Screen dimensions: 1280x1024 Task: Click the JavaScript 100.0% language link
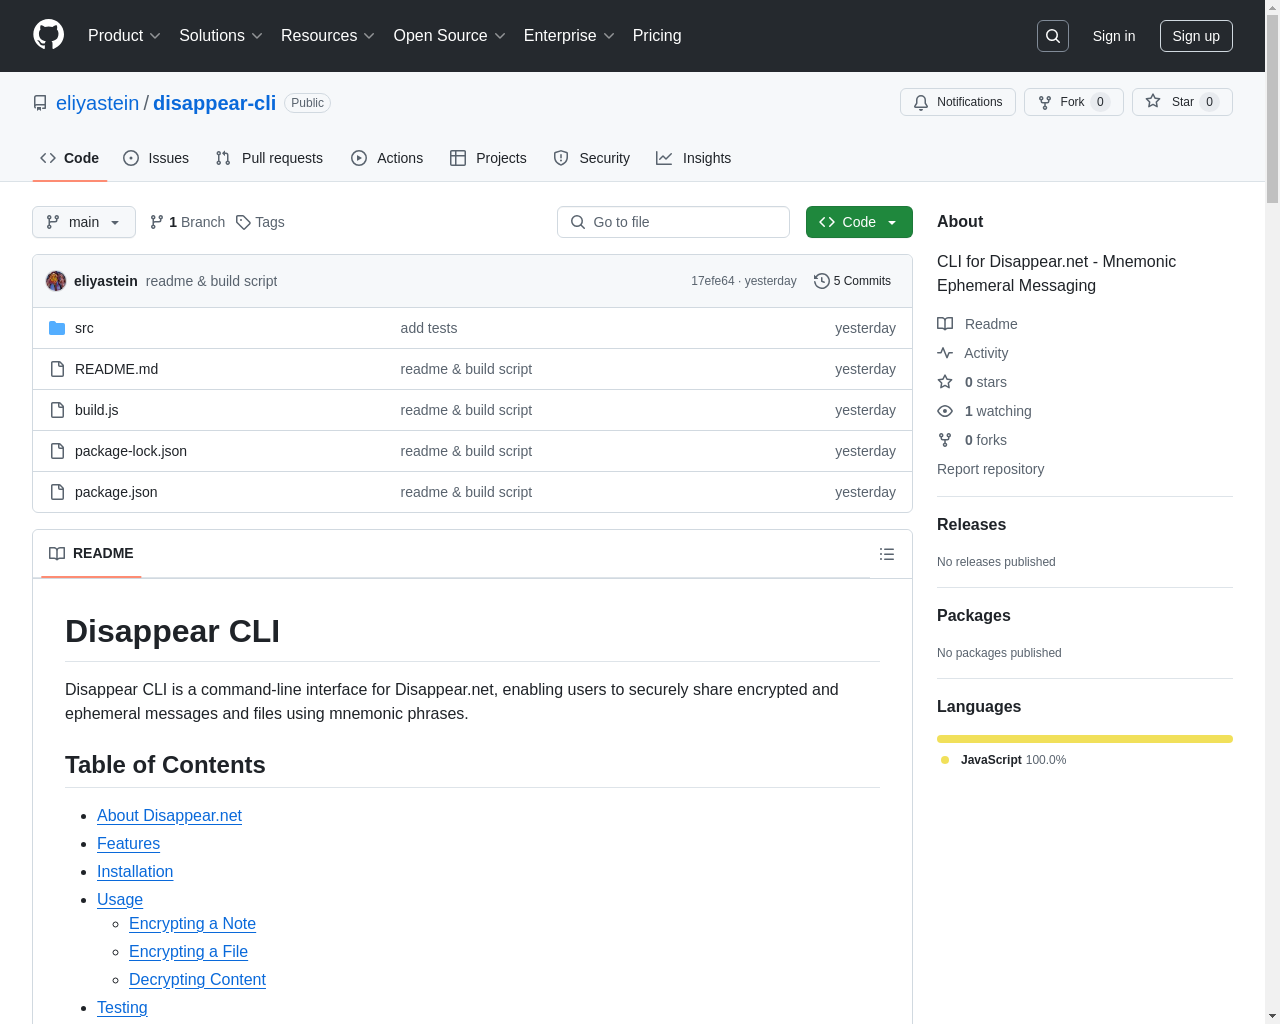click(x=1004, y=760)
